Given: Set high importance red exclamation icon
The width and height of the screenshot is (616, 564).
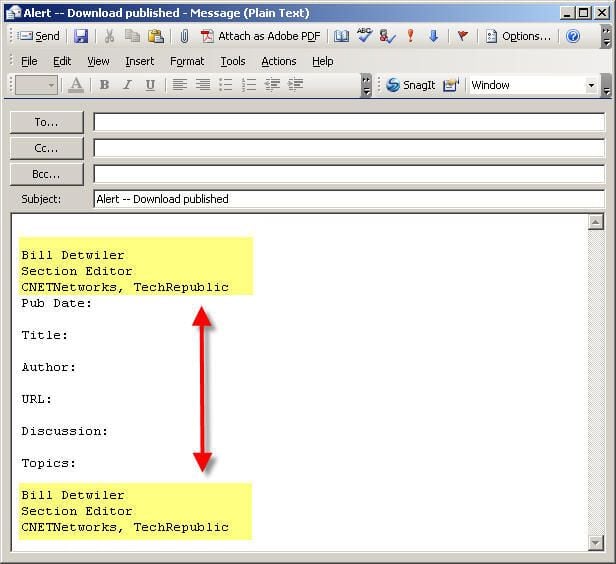Looking at the screenshot, I should coord(411,36).
